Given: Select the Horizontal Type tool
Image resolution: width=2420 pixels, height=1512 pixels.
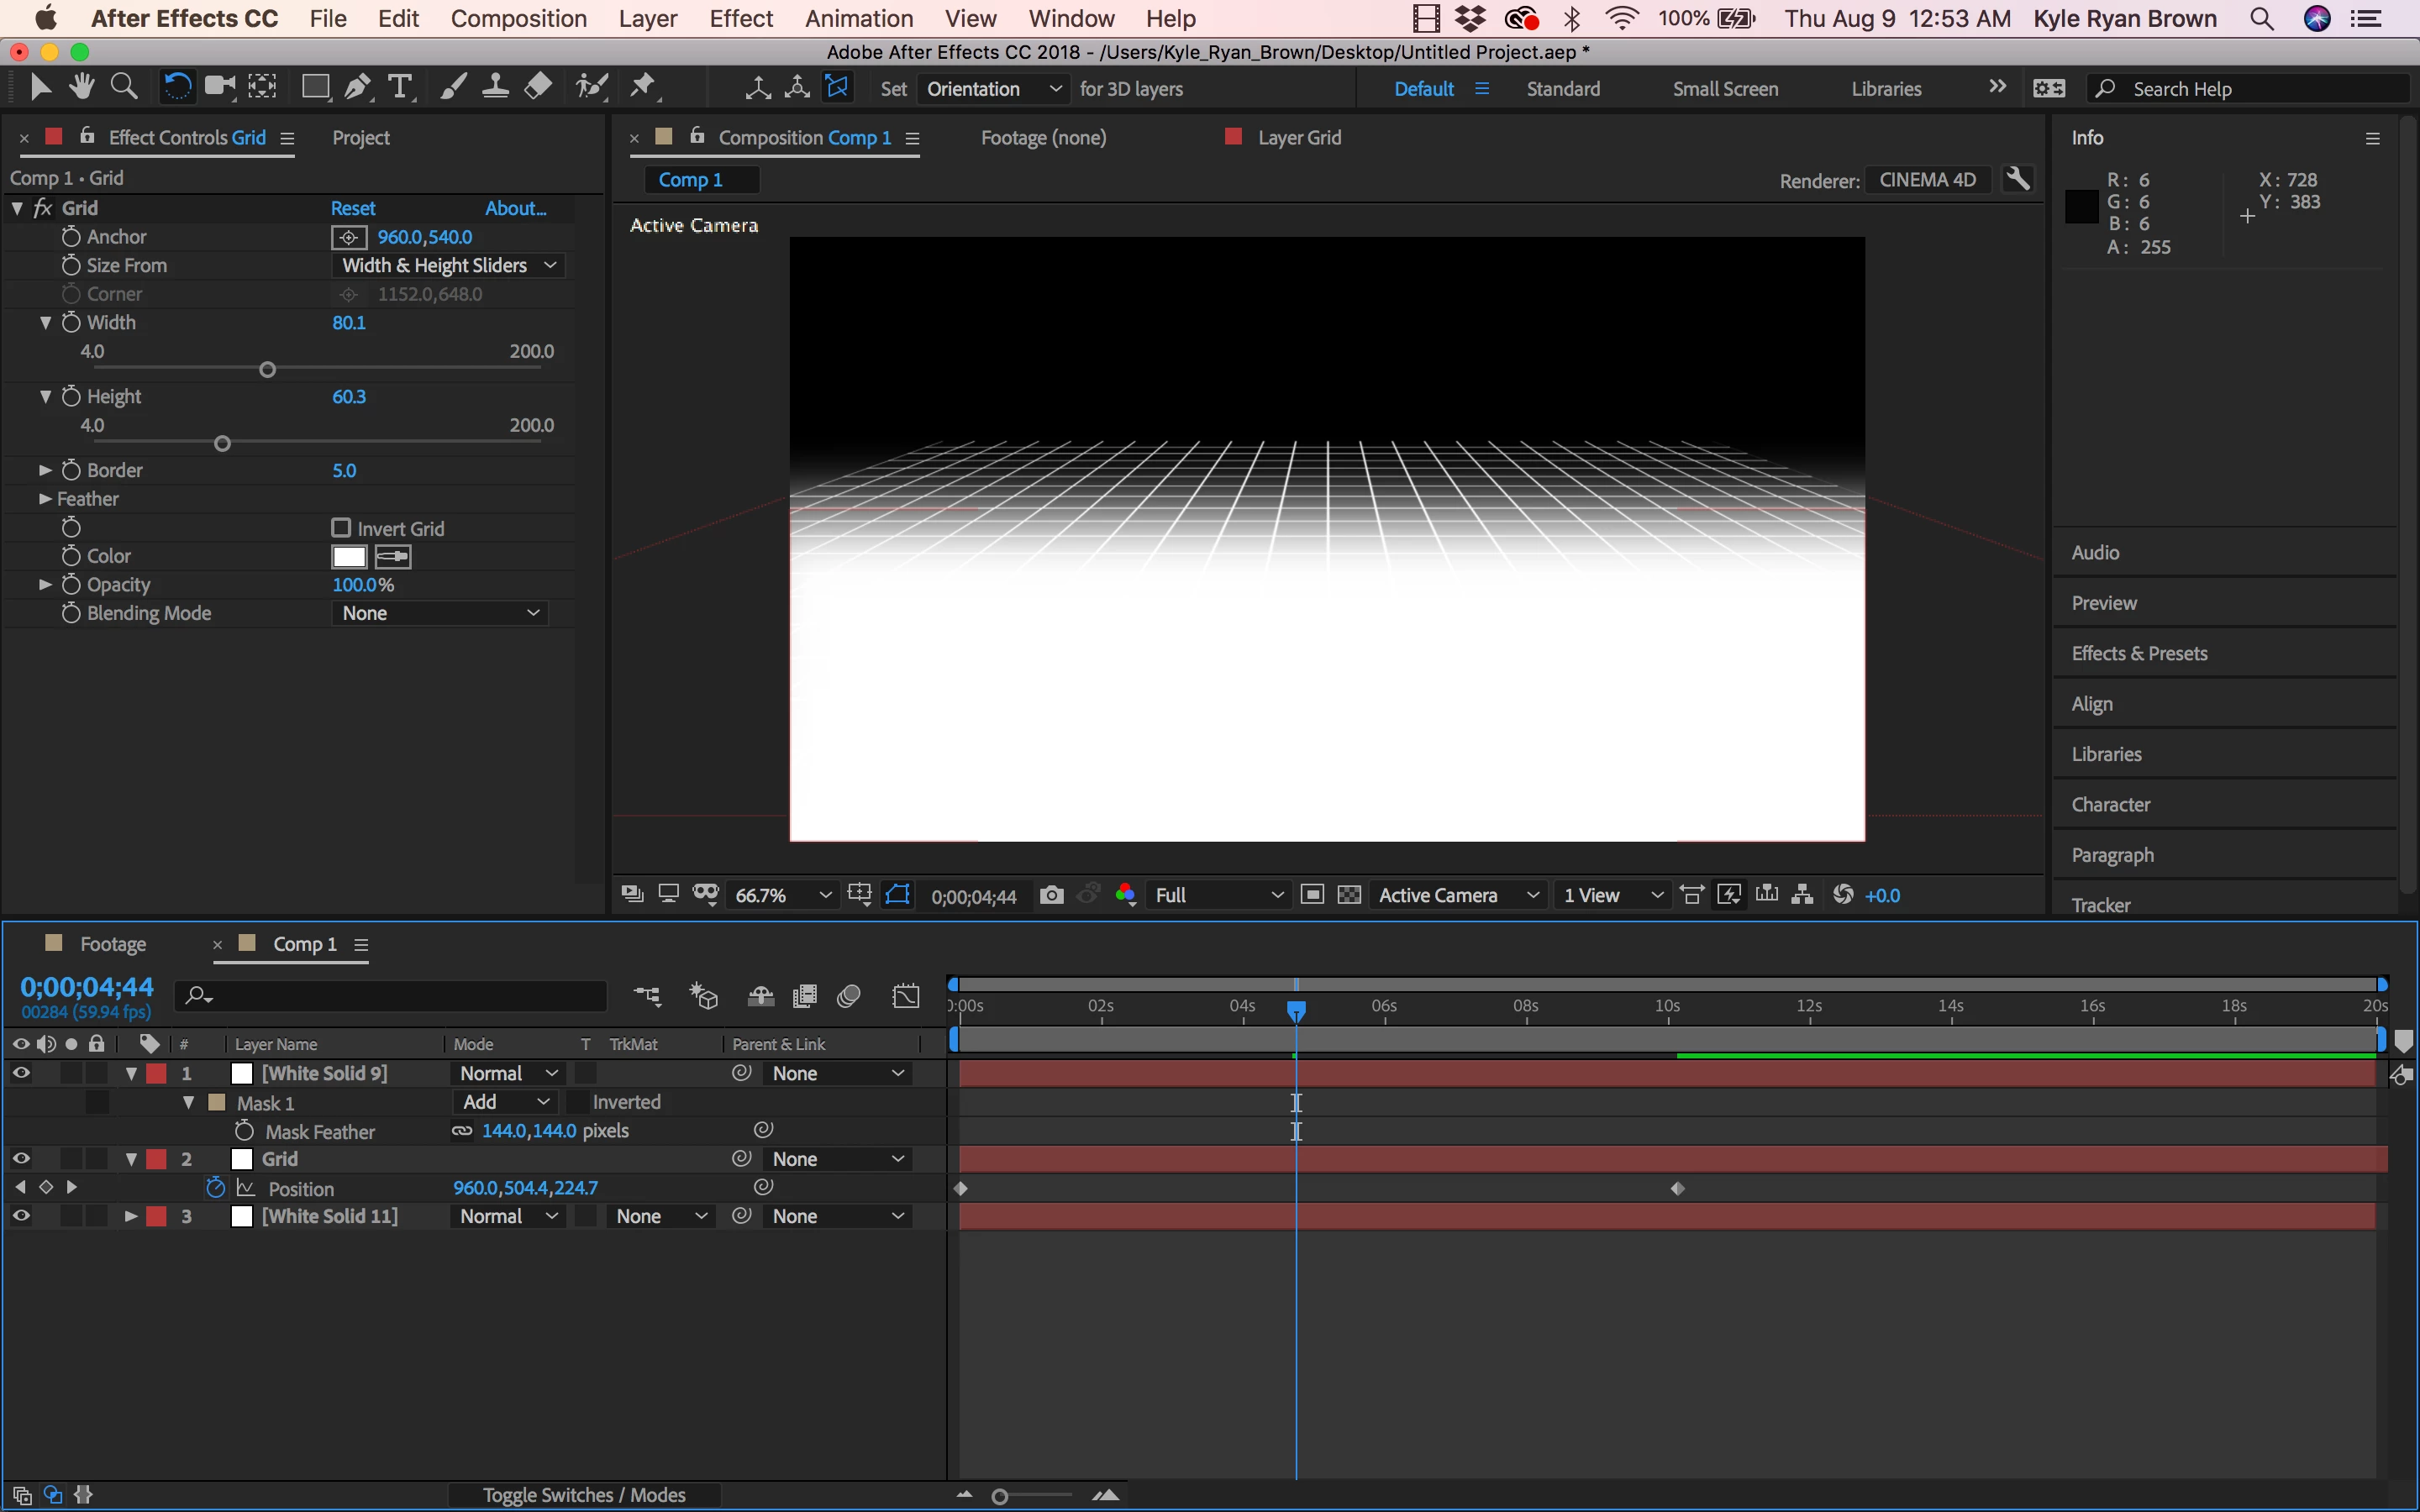Looking at the screenshot, I should 400,88.
